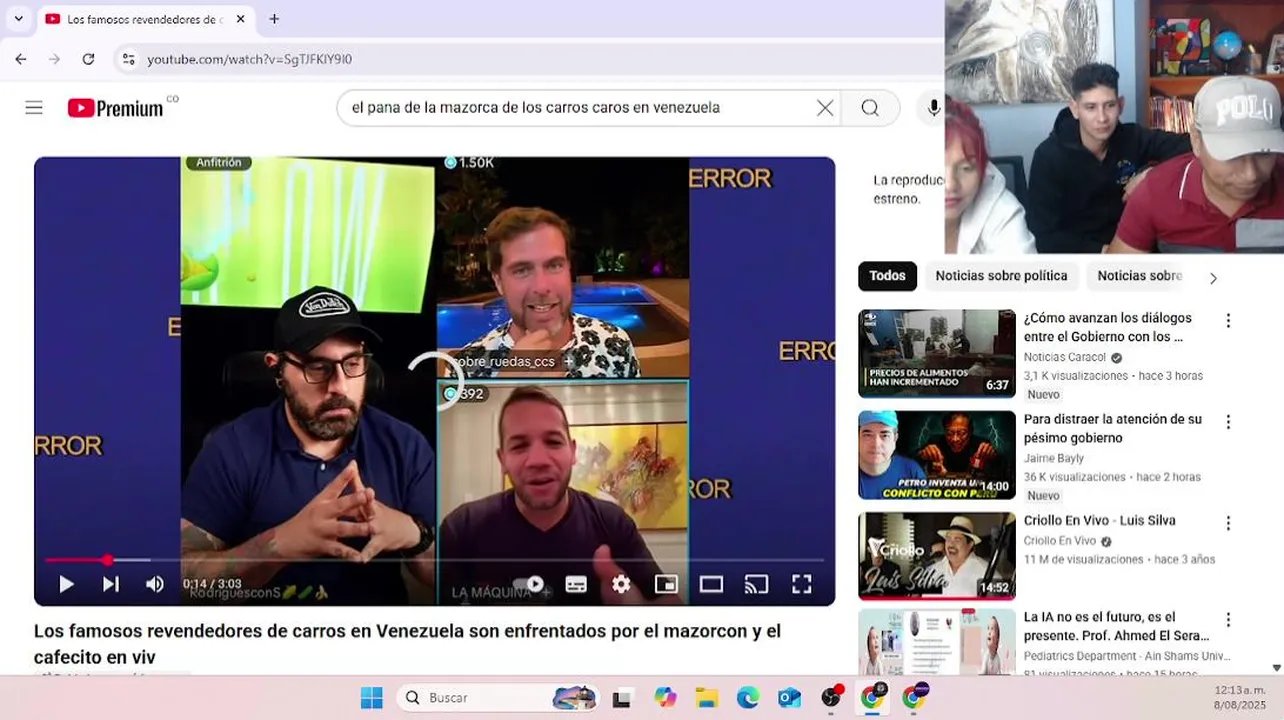
Task: Open 'La IA no es el futuro' video
Action: coord(1117,626)
